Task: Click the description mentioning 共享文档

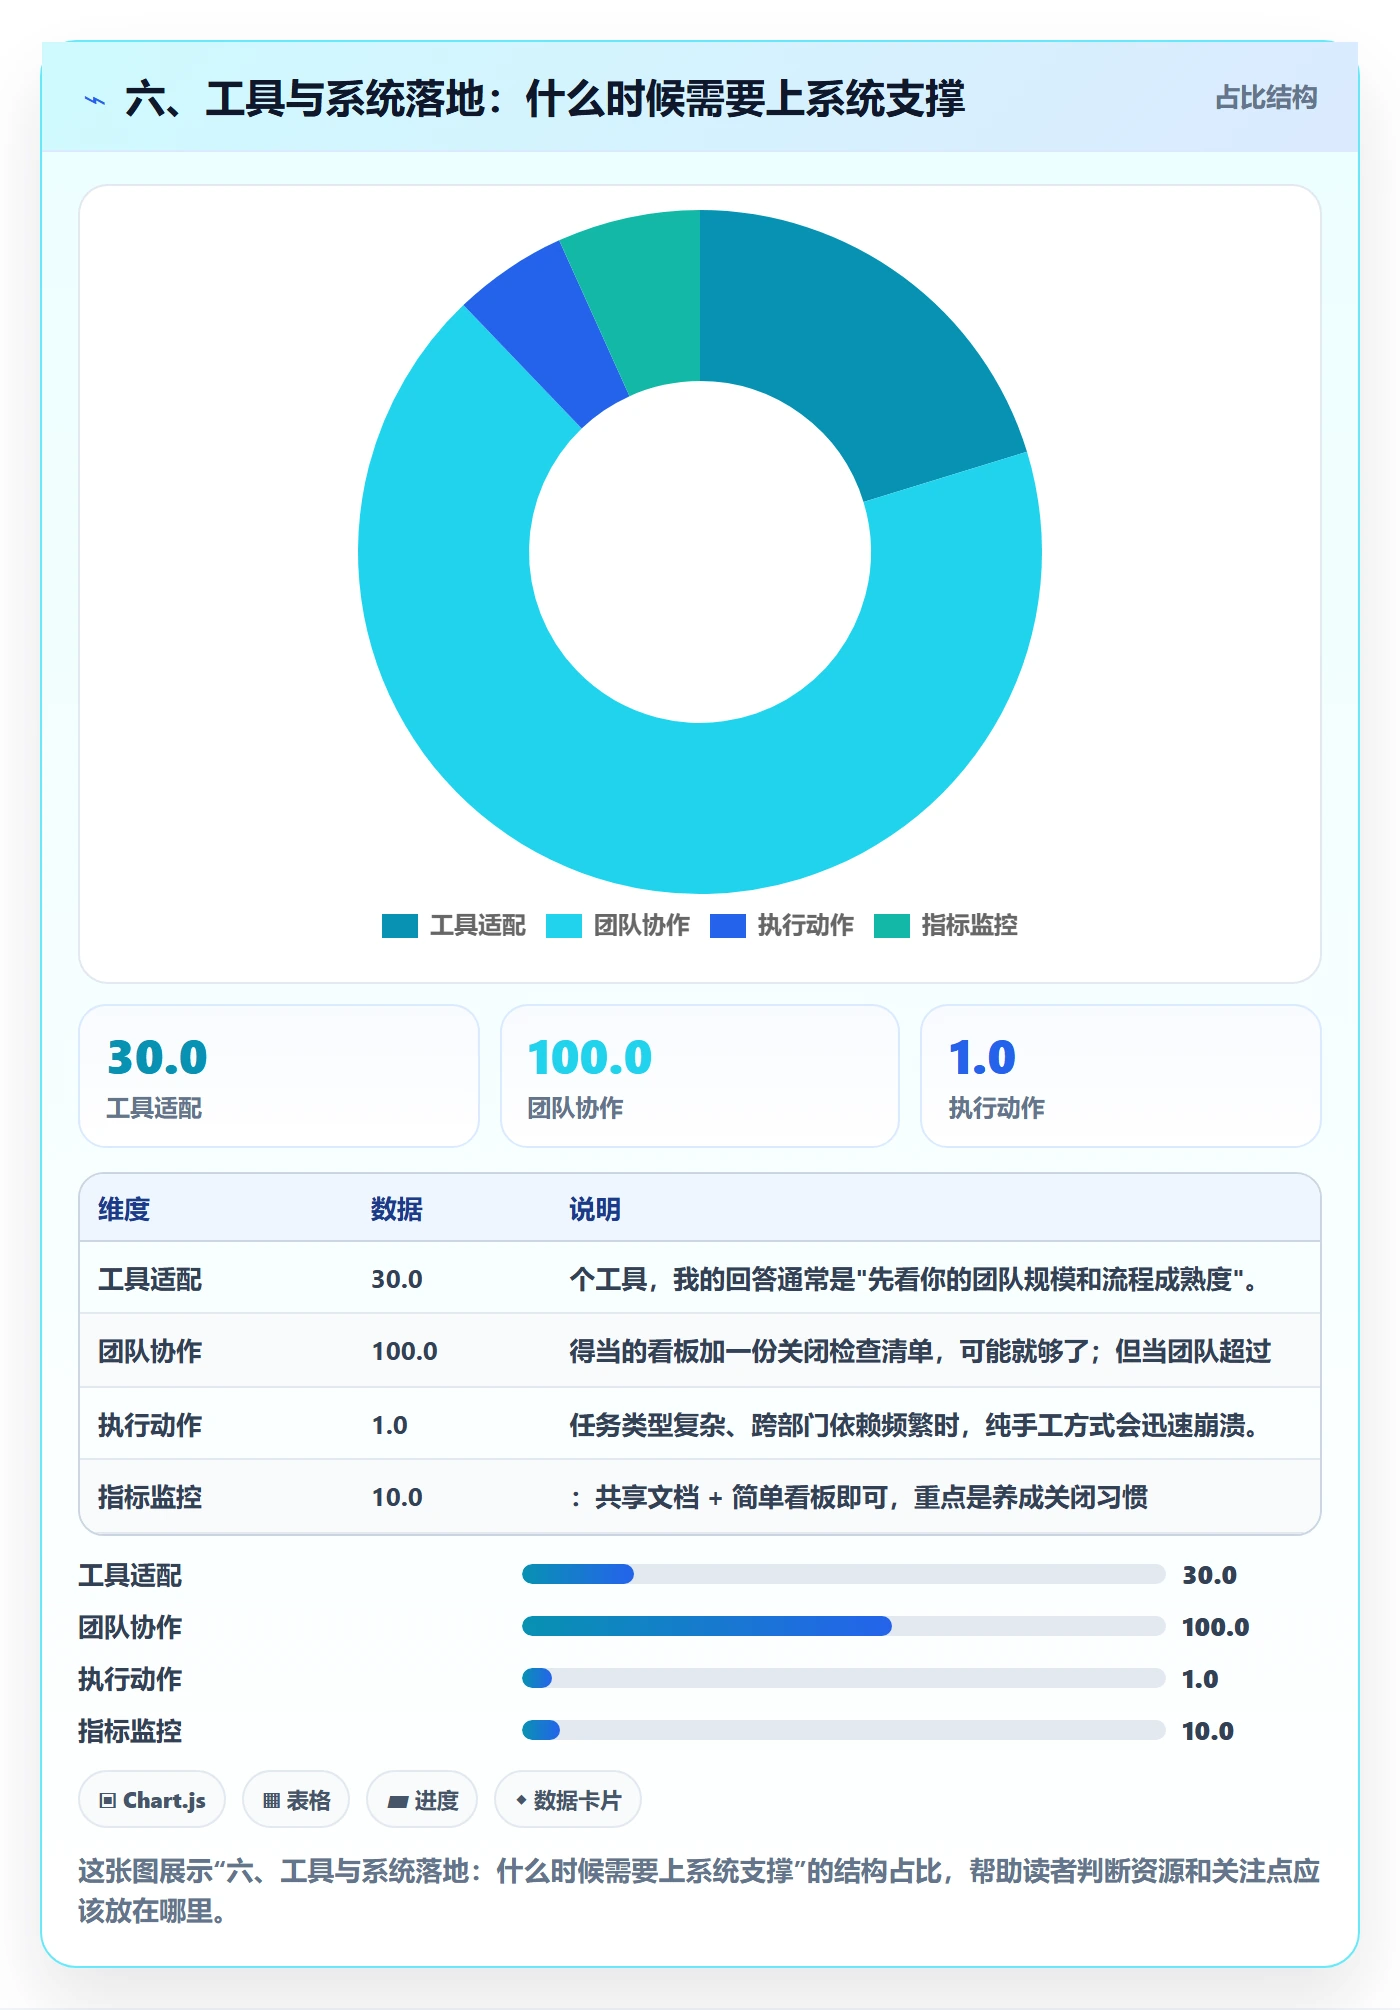Action: 859,1497
